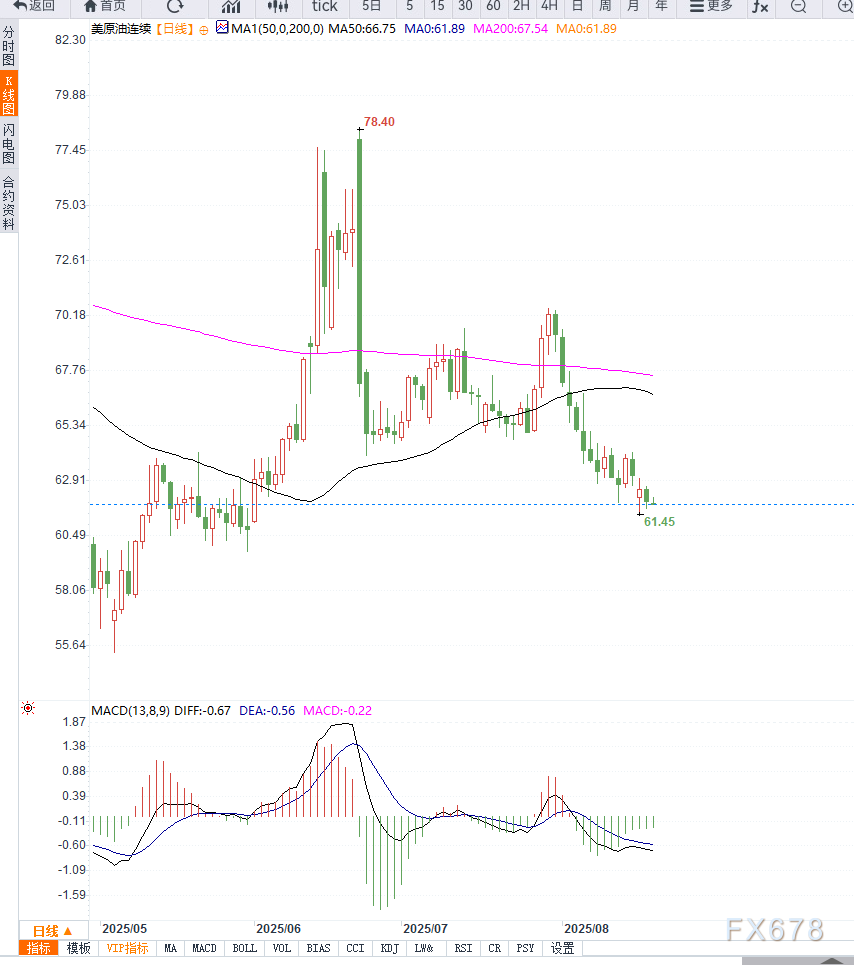Switch to 闪电图 view
This screenshot has height=965, width=854.
(x=9, y=144)
